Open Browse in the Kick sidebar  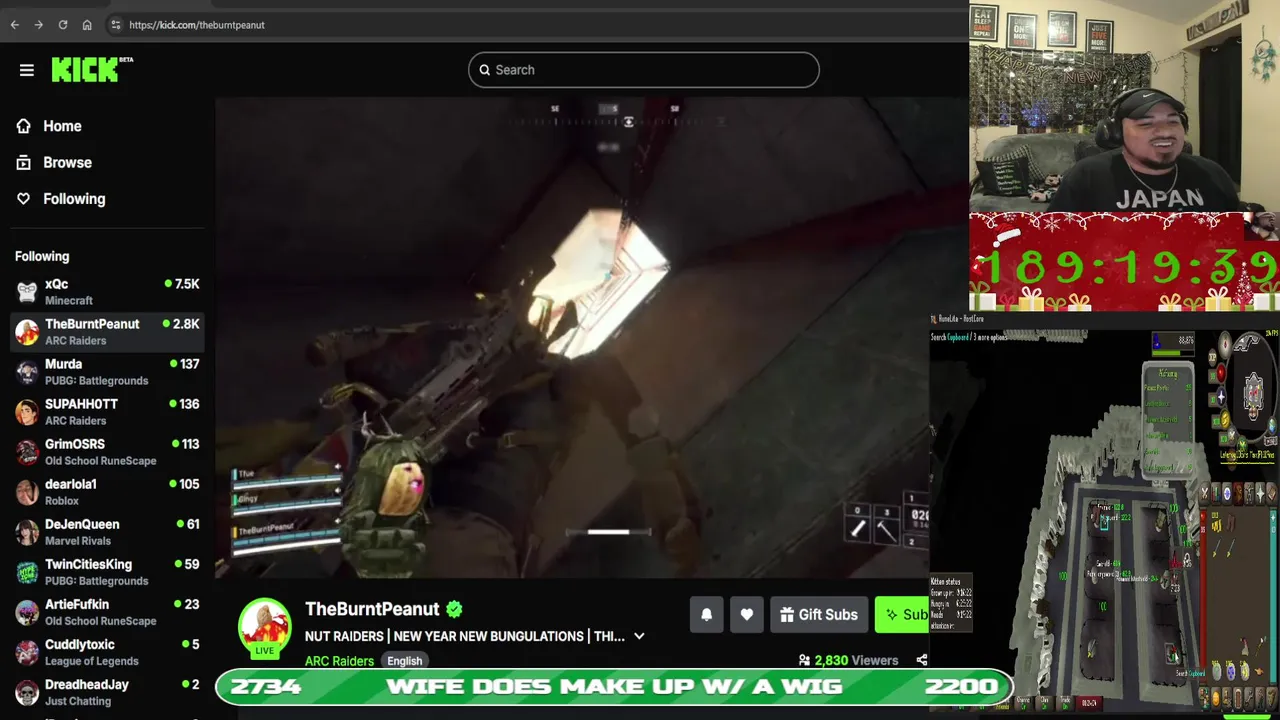(x=67, y=162)
